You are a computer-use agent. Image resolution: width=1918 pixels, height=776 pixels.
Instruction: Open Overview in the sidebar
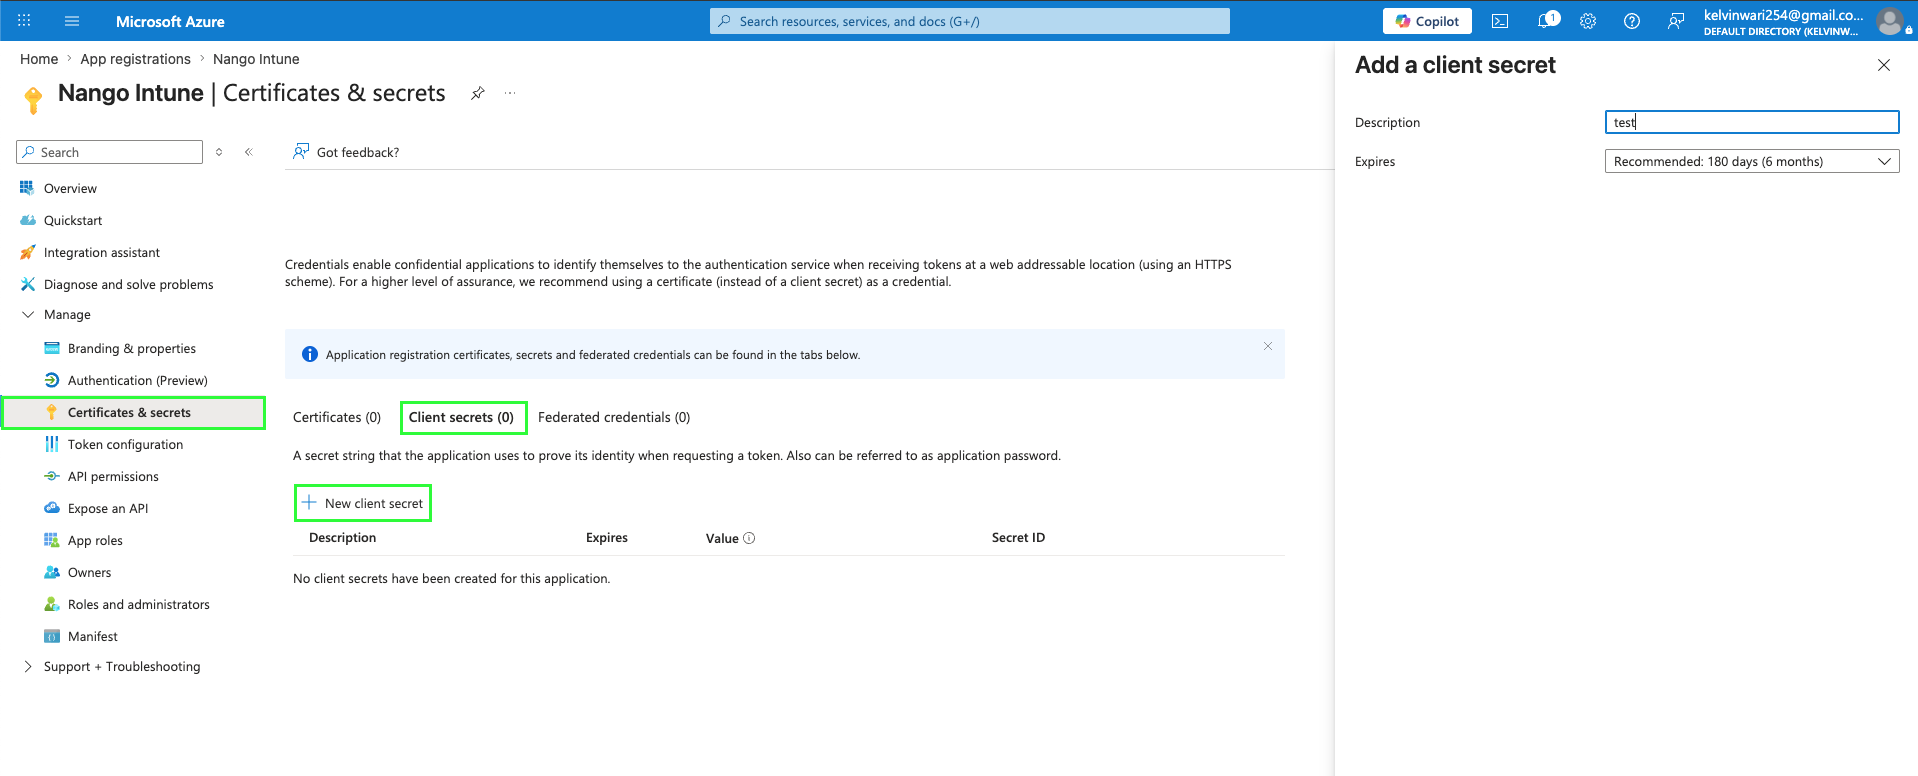point(70,188)
